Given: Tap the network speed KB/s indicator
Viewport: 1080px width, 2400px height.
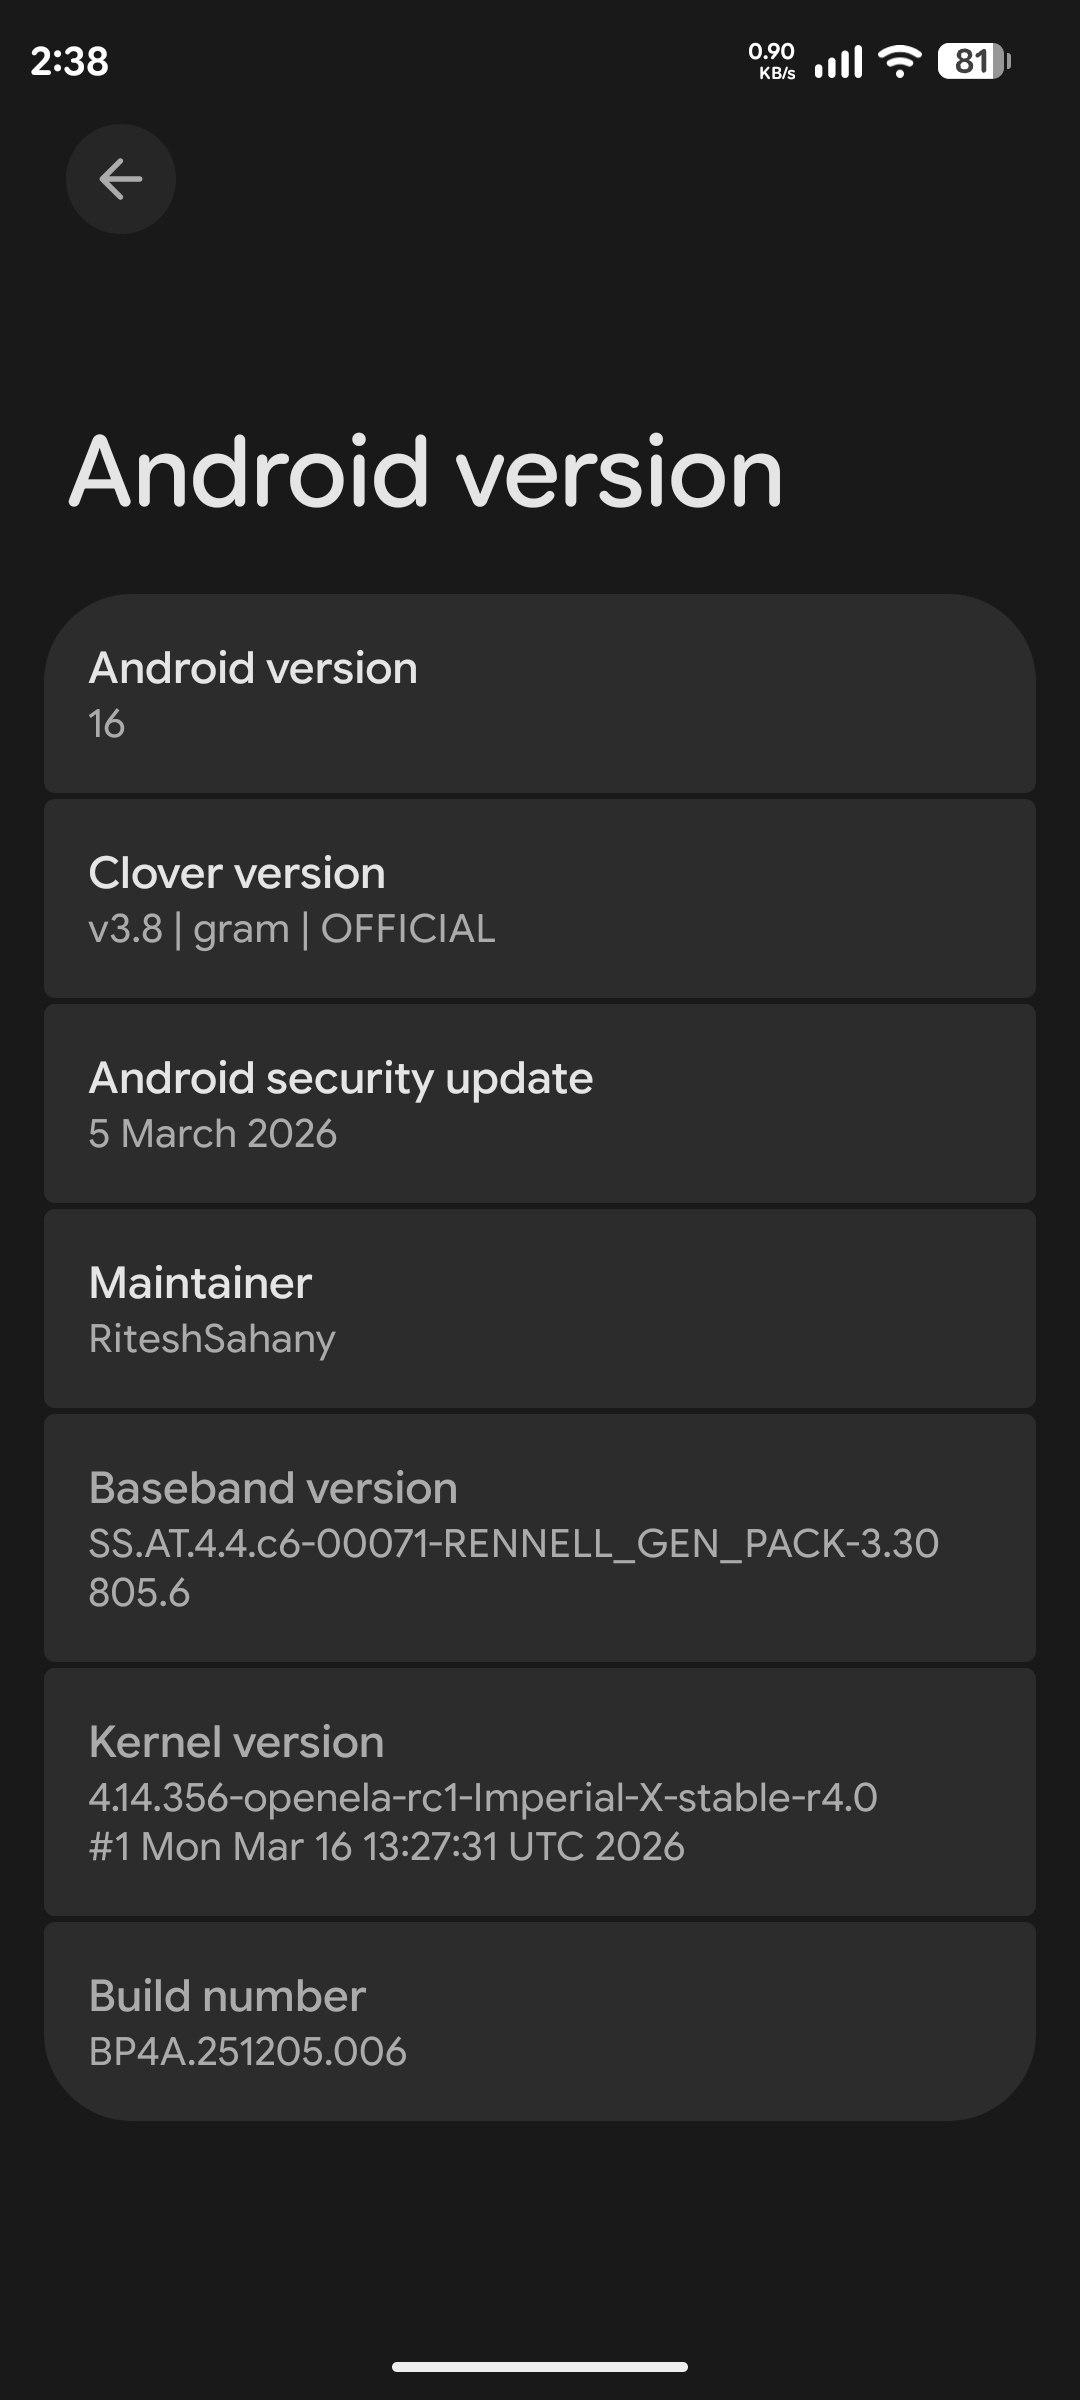Looking at the screenshot, I should coord(771,60).
